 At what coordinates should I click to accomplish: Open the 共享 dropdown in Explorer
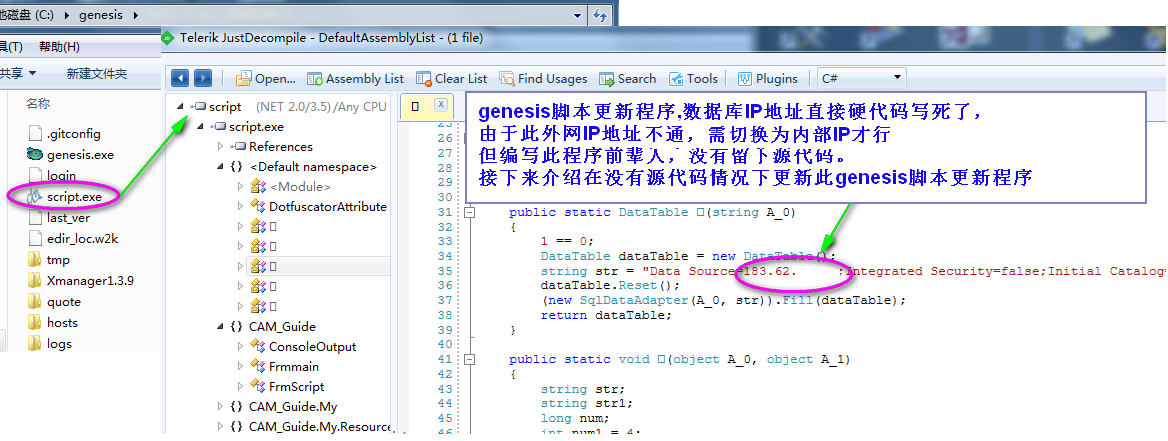(x=18, y=73)
